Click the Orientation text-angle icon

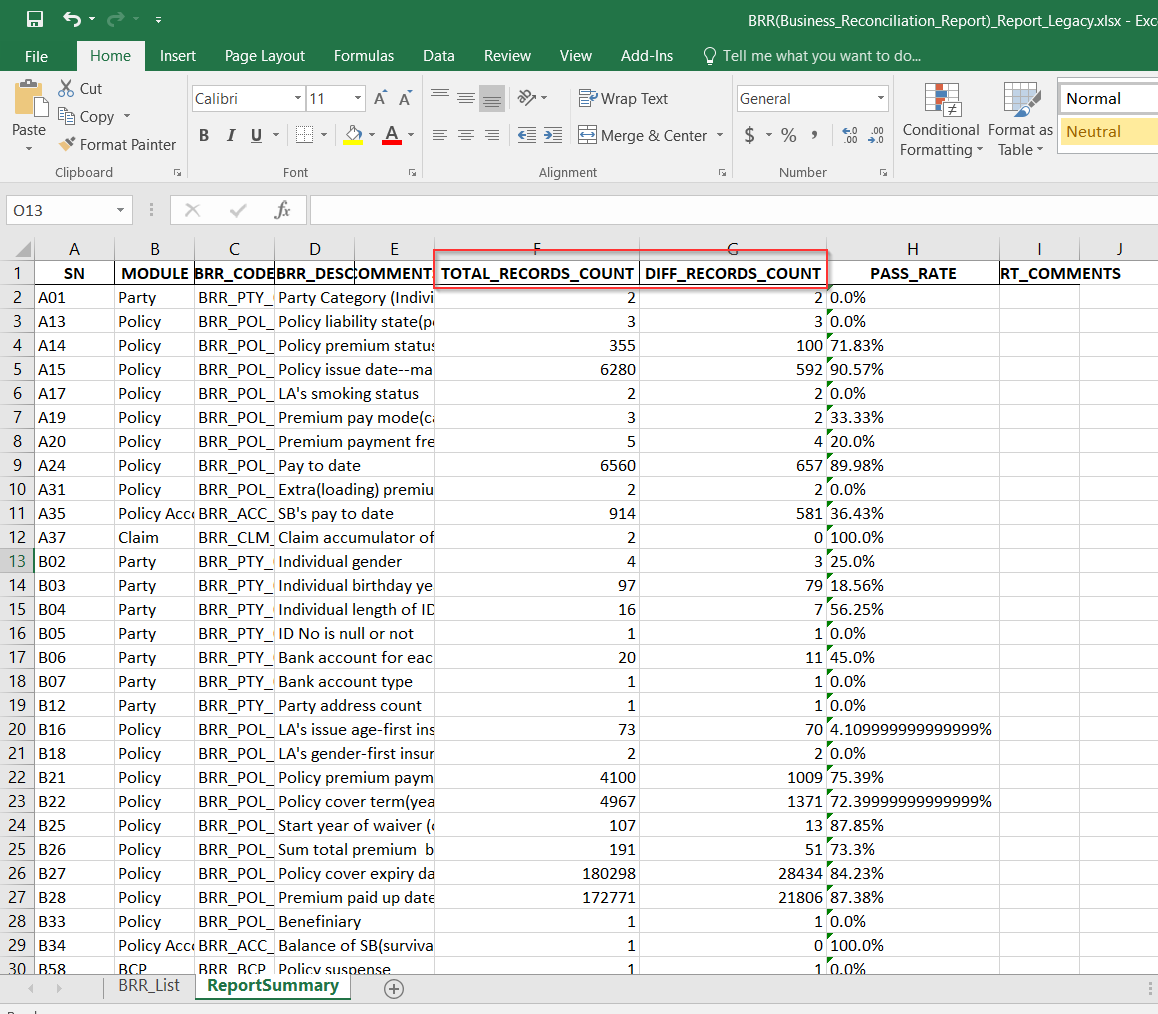pos(527,97)
